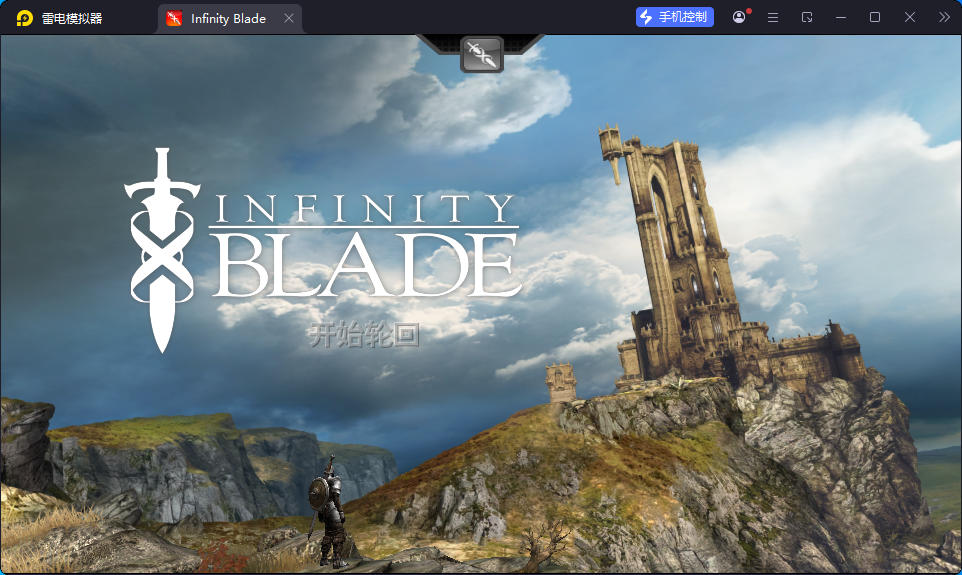Click the Infinity Blade app icon in tab
The height and width of the screenshot is (575, 962).
[174, 18]
